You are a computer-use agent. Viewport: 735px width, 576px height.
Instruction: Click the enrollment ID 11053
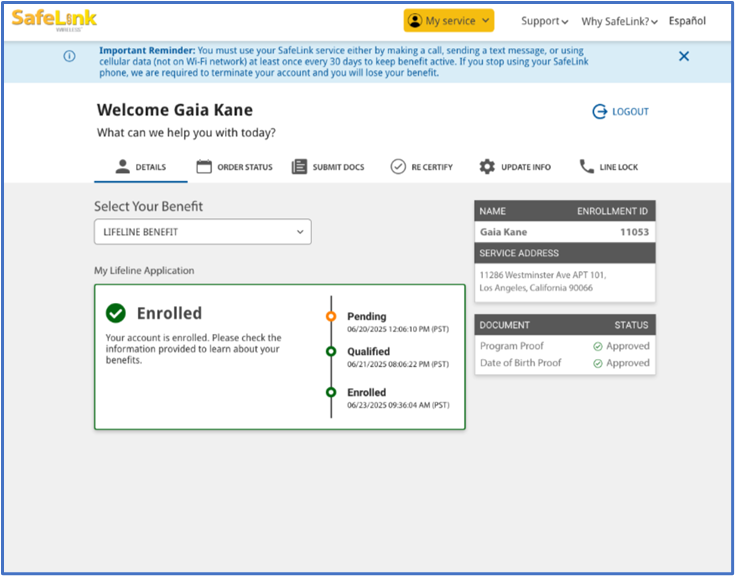634,232
